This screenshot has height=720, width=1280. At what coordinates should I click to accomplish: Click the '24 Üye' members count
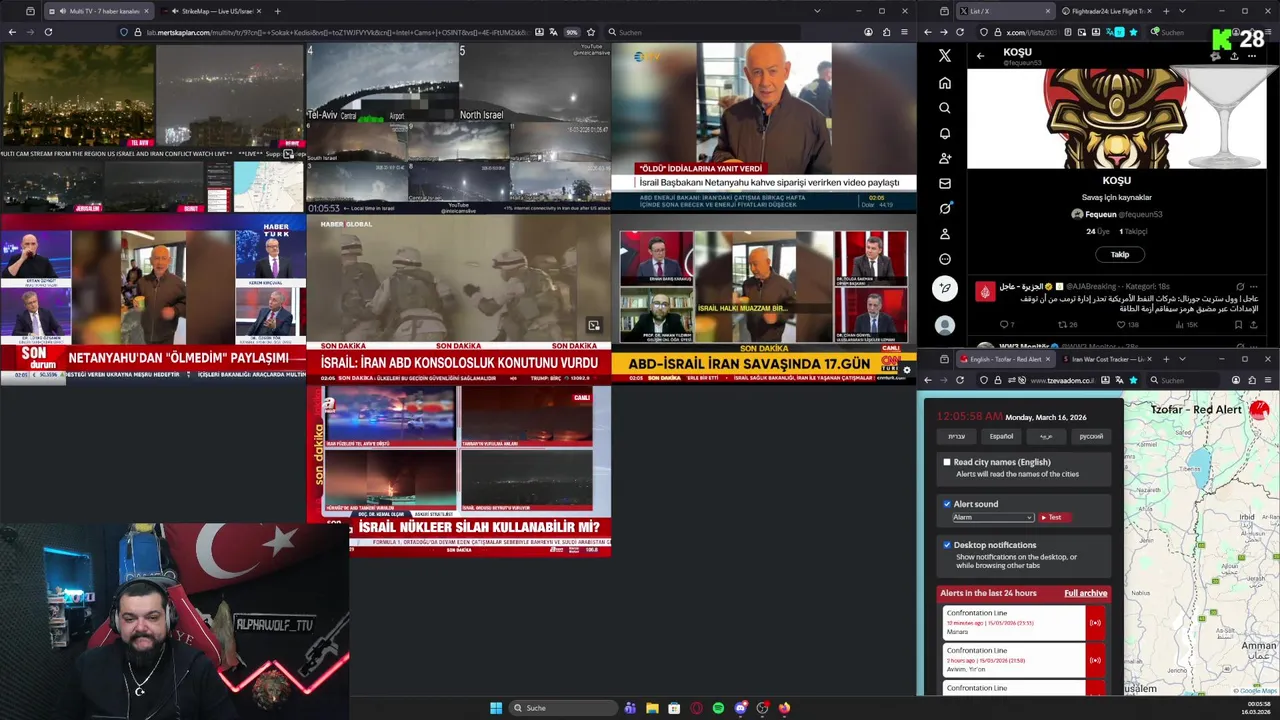click(x=1097, y=231)
